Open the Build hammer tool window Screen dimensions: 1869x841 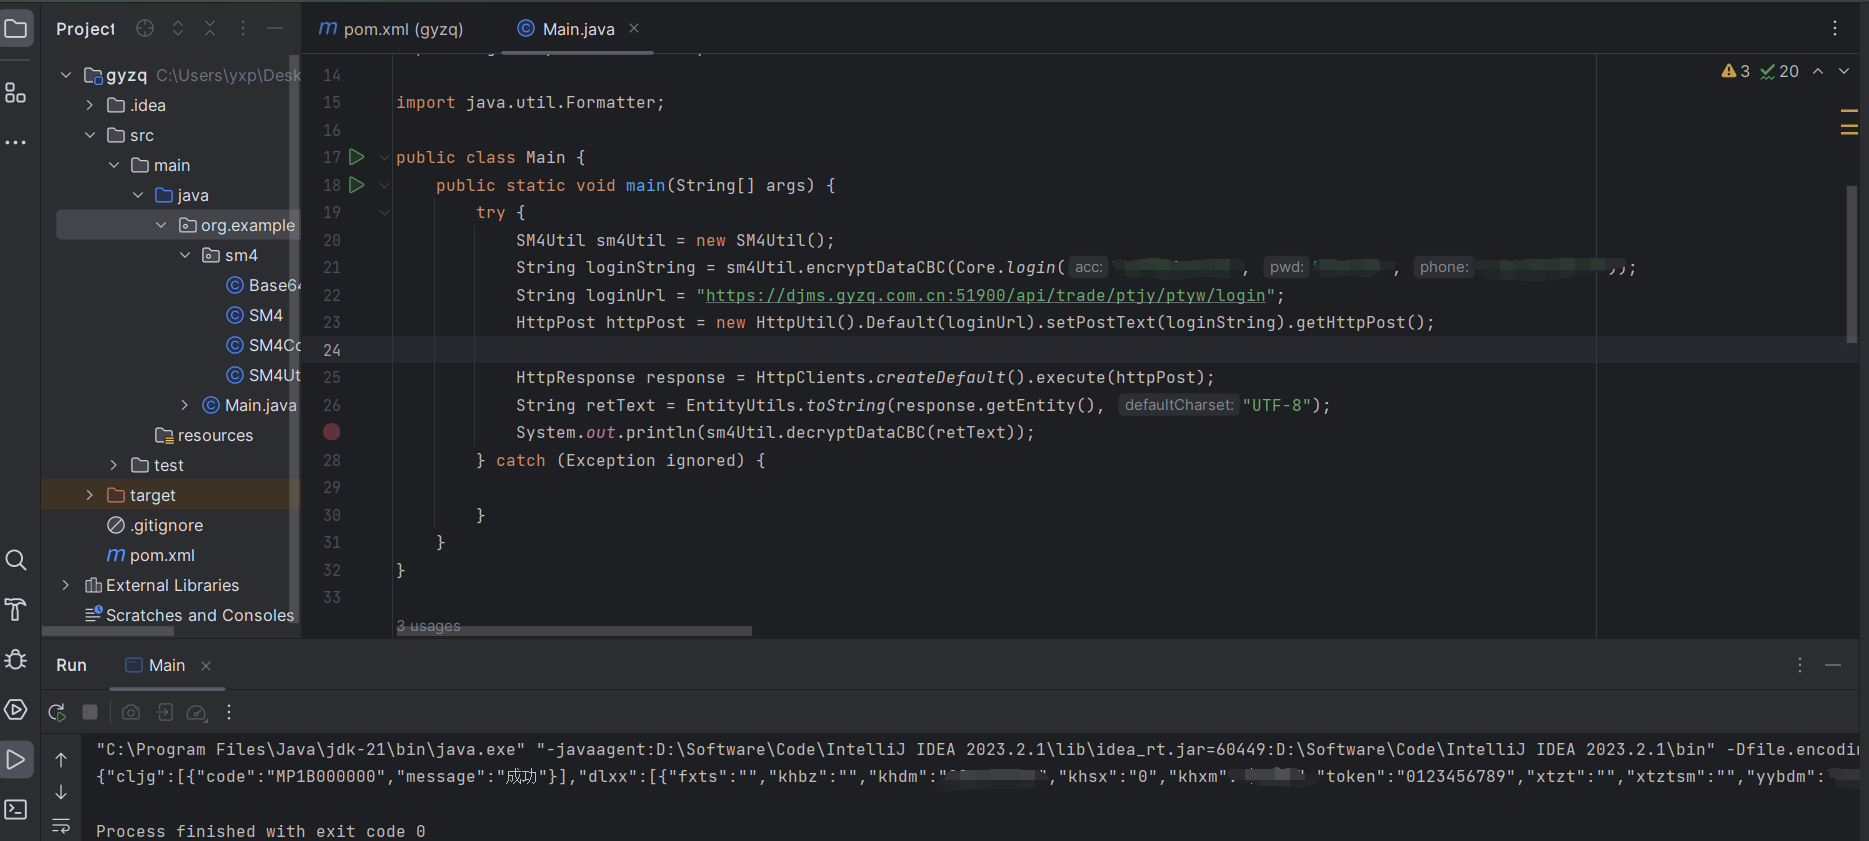pyautogui.click(x=16, y=609)
